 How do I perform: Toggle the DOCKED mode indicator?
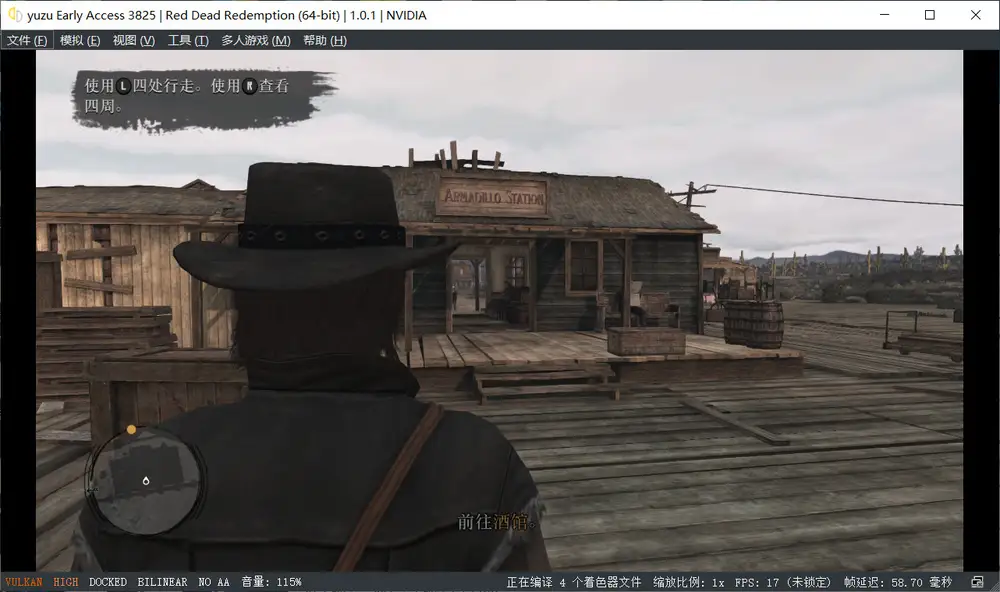point(108,582)
